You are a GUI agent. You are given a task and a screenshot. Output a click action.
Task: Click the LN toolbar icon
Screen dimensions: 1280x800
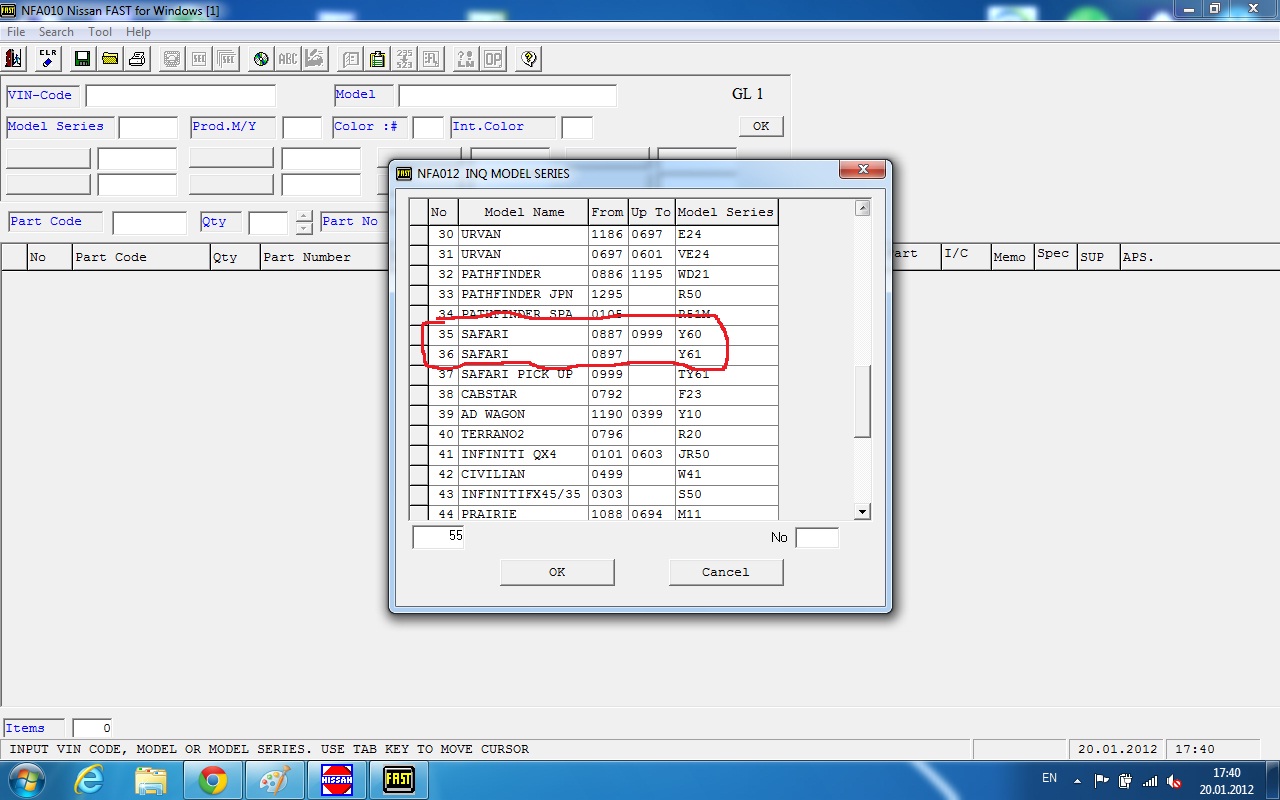tap(466, 59)
